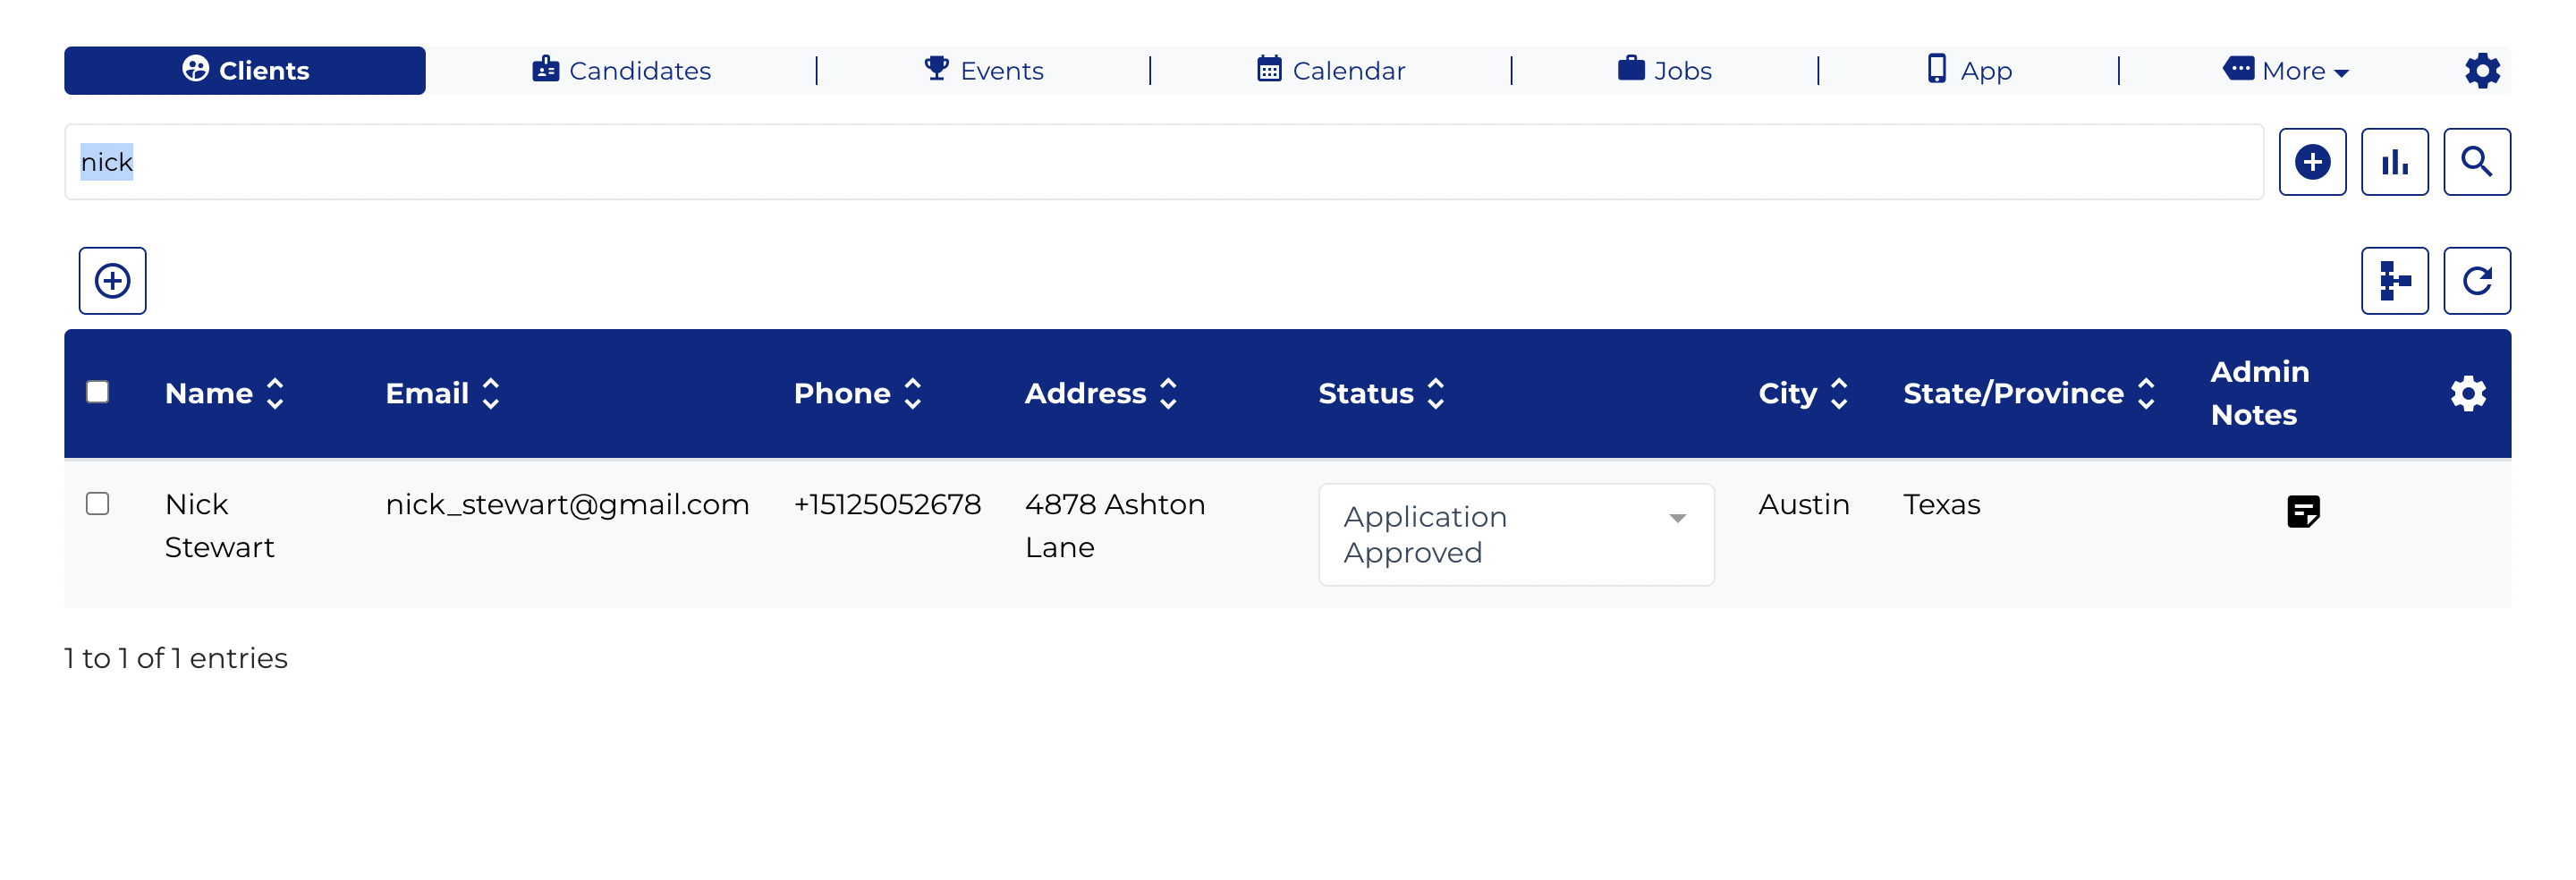
Task: Open the More dropdown menu
Action: pos(2285,71)
